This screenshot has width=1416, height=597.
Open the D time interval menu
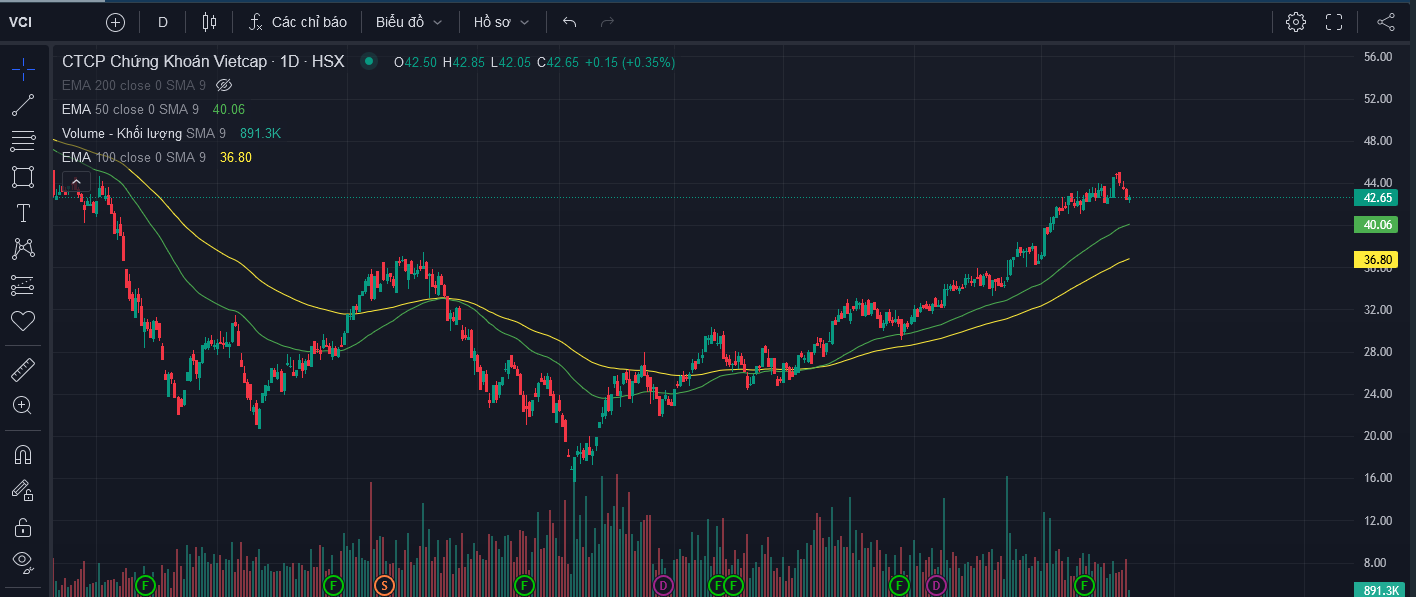point(163,22)
